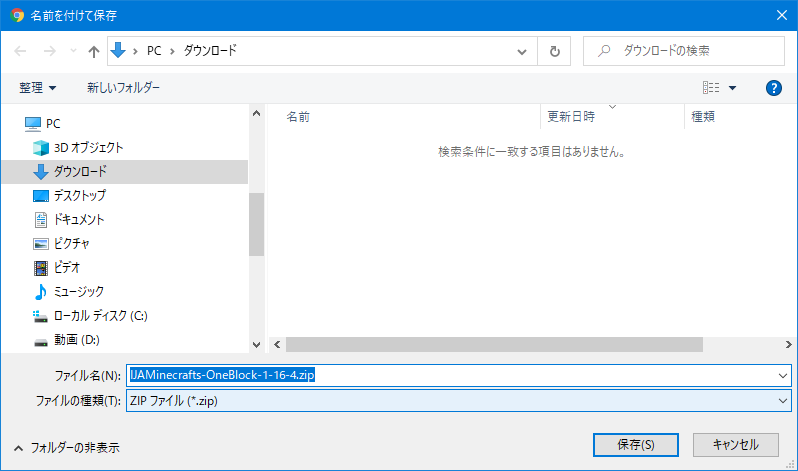Click the horizontal scrollbar thumb

494,345
